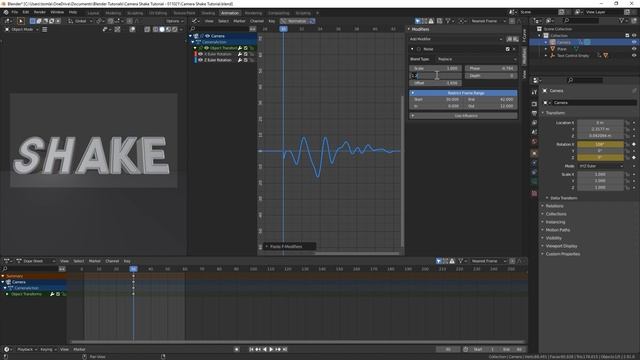Viewport: 640px width, 360px height.
Task: Click the graph editor search magnifier icon
Action: pyautogui.click(x=193, y=29)
